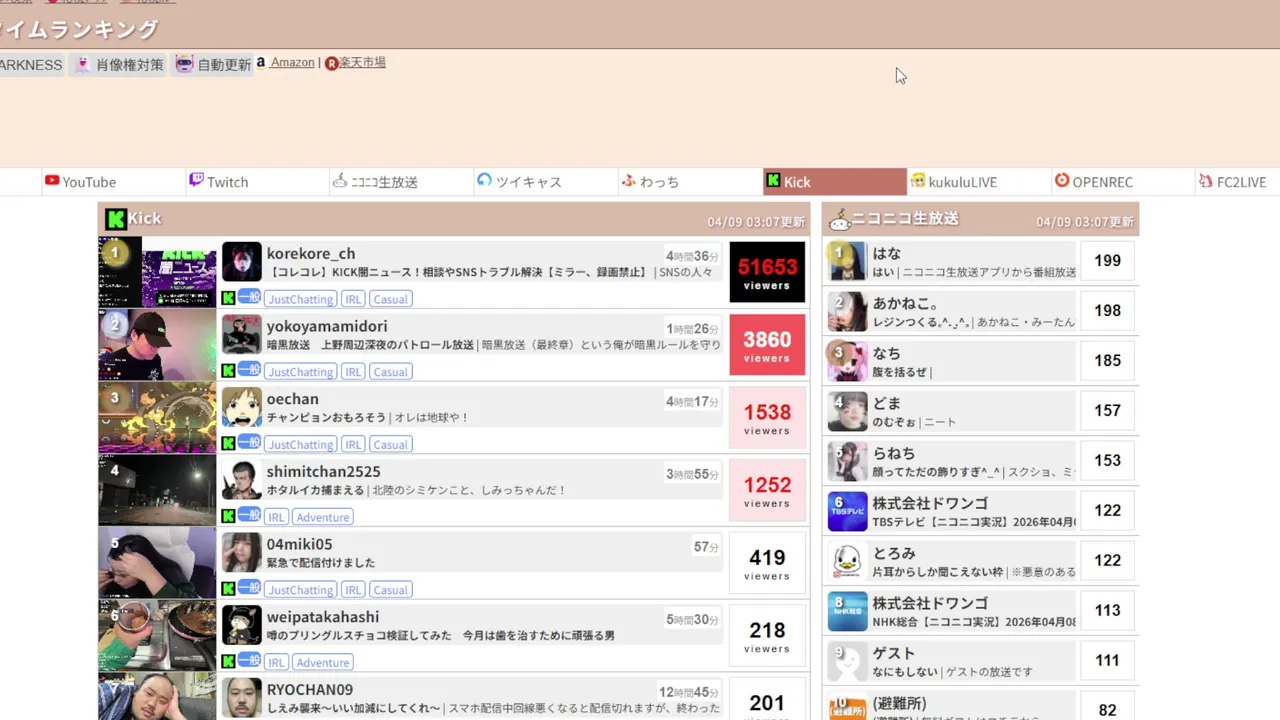
Task: Click はな avatar in ニコニコ list
Action: (x=847, y=261)
